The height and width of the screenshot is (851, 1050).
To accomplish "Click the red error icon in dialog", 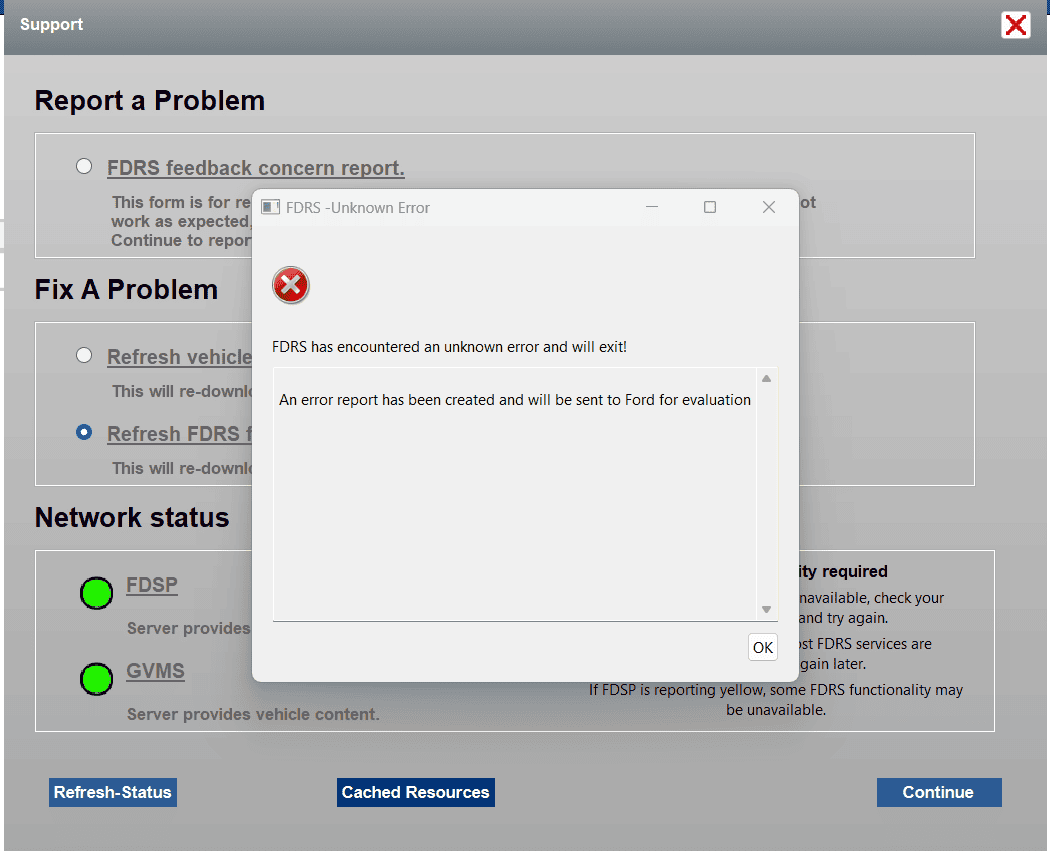I will (x=291, y=287).
